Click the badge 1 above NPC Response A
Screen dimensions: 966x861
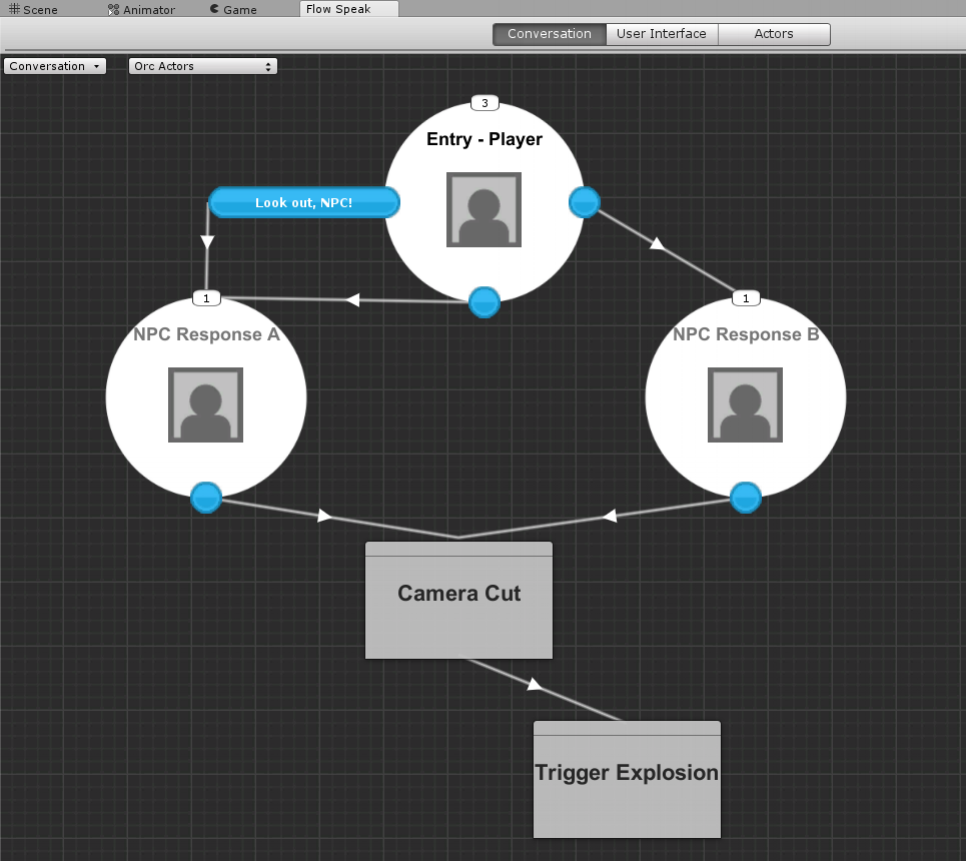(206, 297)
